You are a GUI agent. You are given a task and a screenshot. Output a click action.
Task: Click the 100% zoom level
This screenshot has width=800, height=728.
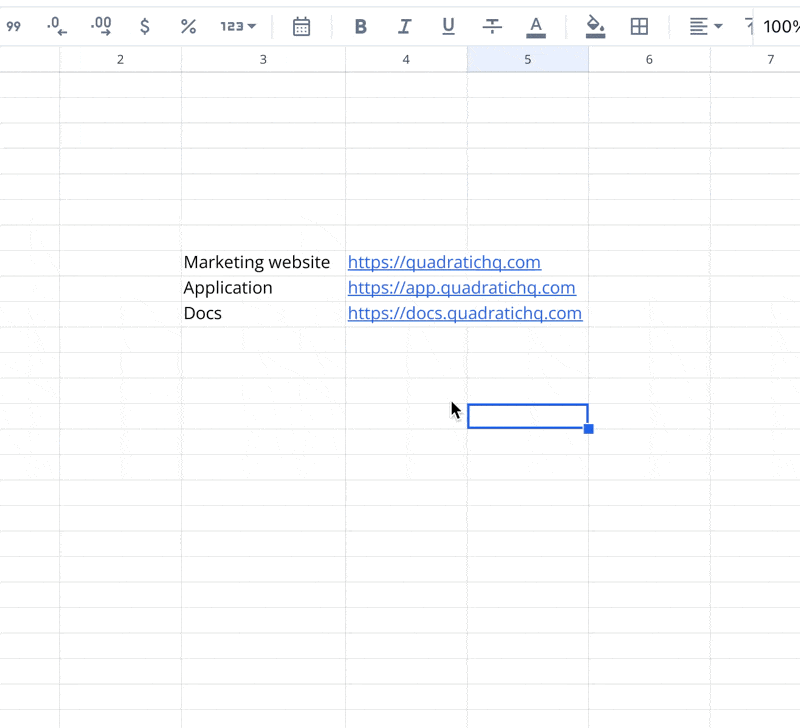click(781, 26)
